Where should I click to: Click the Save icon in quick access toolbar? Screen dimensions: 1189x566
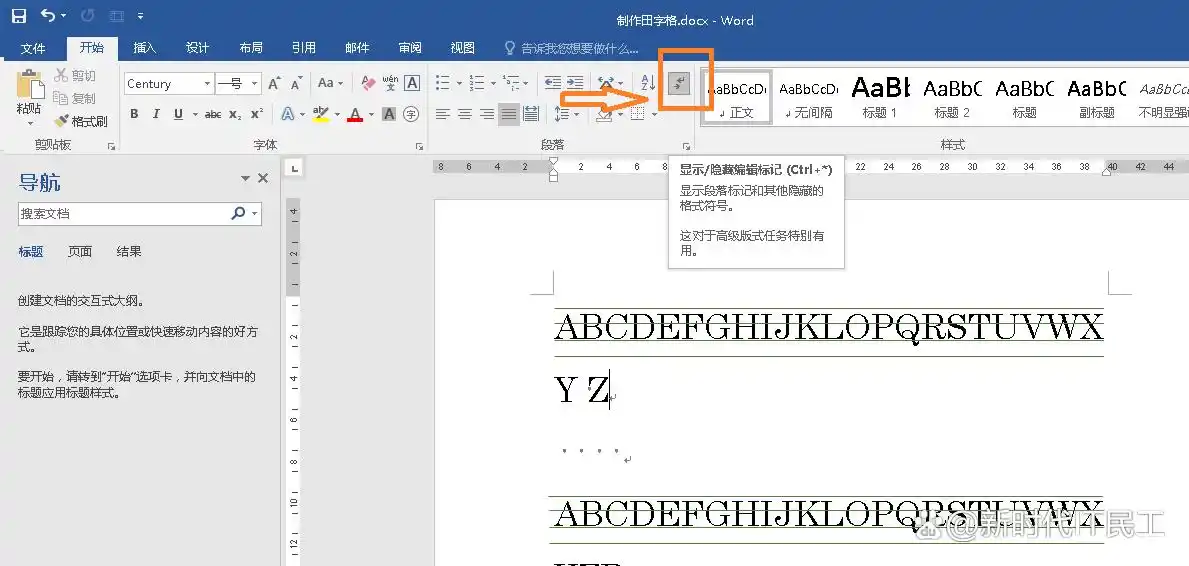coord(19,17)
